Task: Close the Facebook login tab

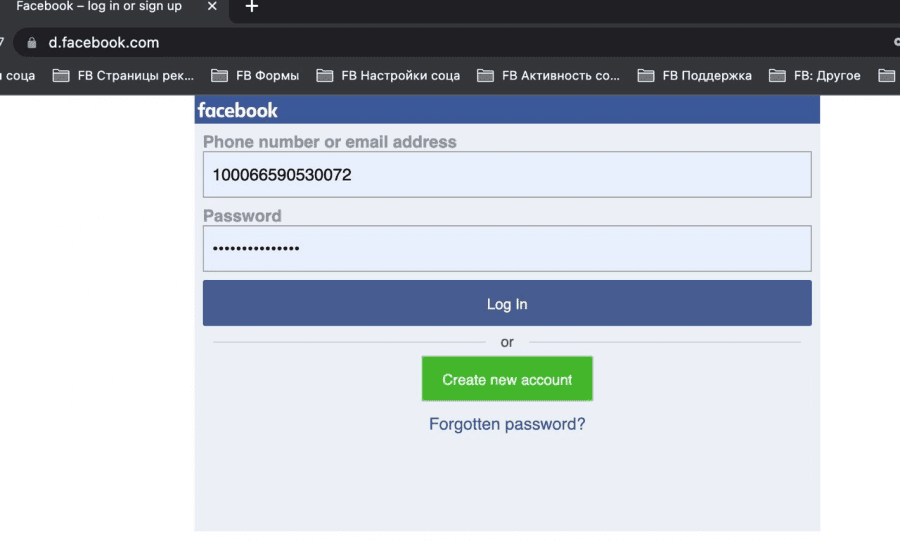Action: click(x=212, y=6)
